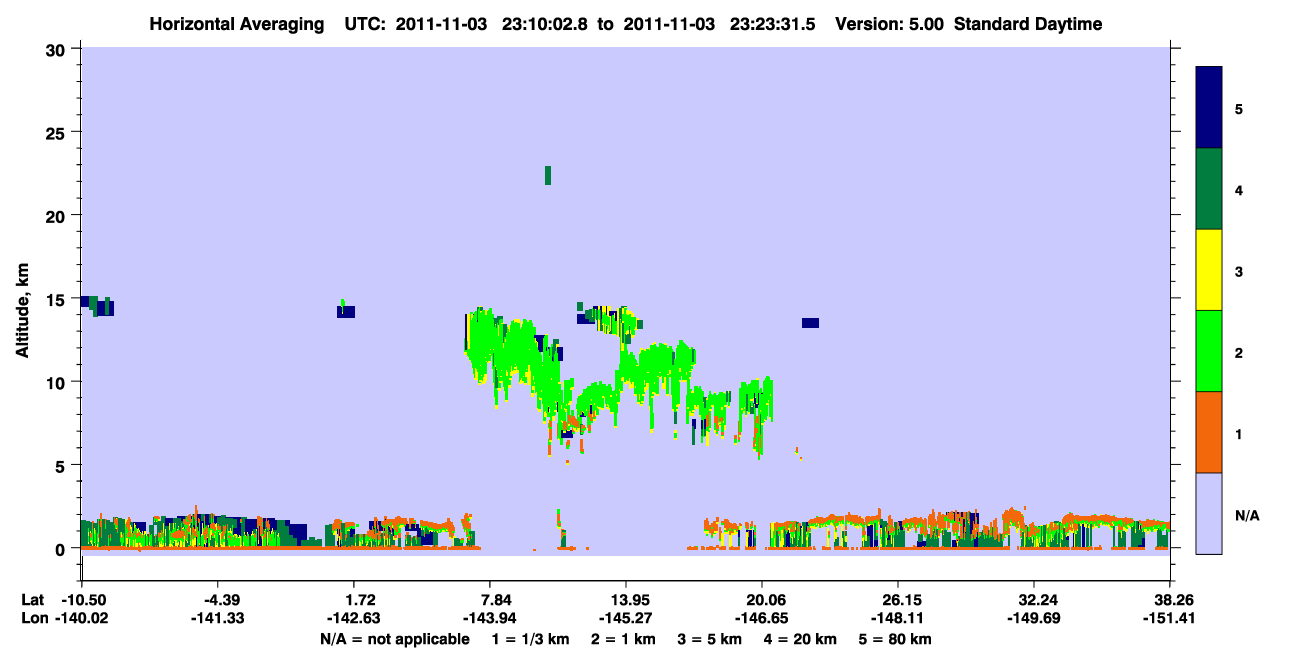The image size is (1300, 667).
Task: Click the yellow colorbar segment labeled 3
Action: (1209, 270)
